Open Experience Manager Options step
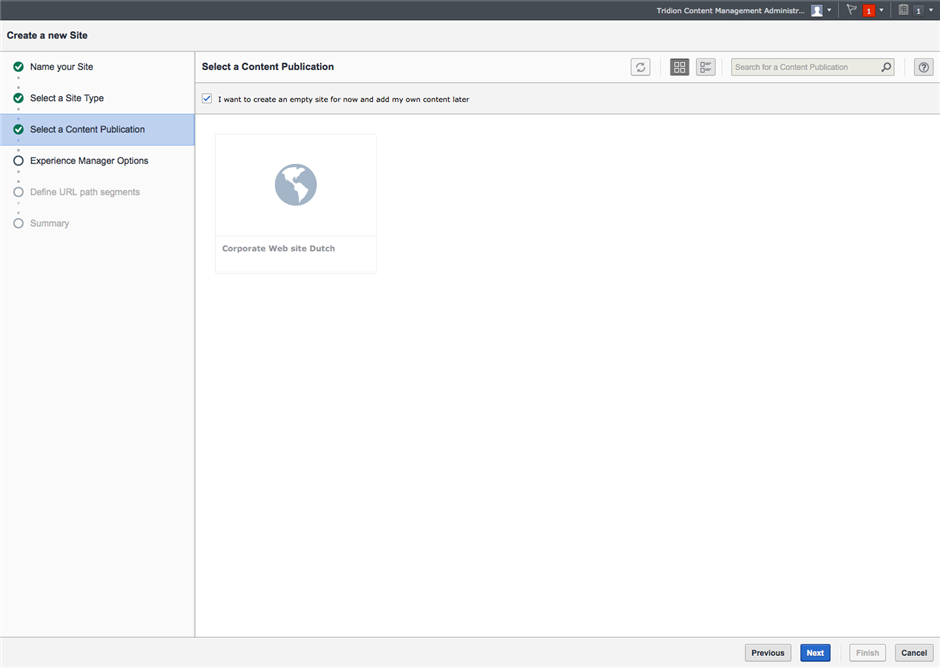Viewport: 940px width, 668px height. click(x=88, y=160)
